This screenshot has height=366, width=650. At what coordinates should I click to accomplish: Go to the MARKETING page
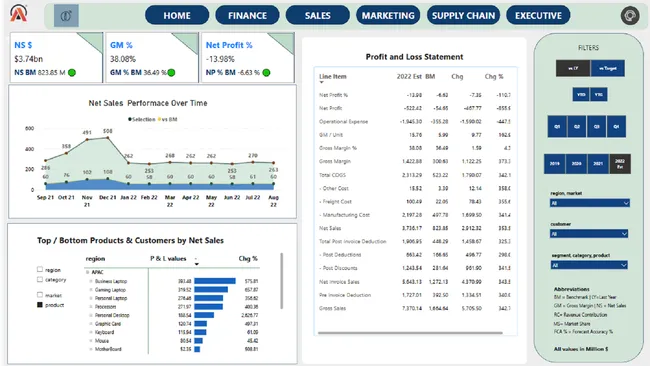pyautogui.click(x=388, y=16)
